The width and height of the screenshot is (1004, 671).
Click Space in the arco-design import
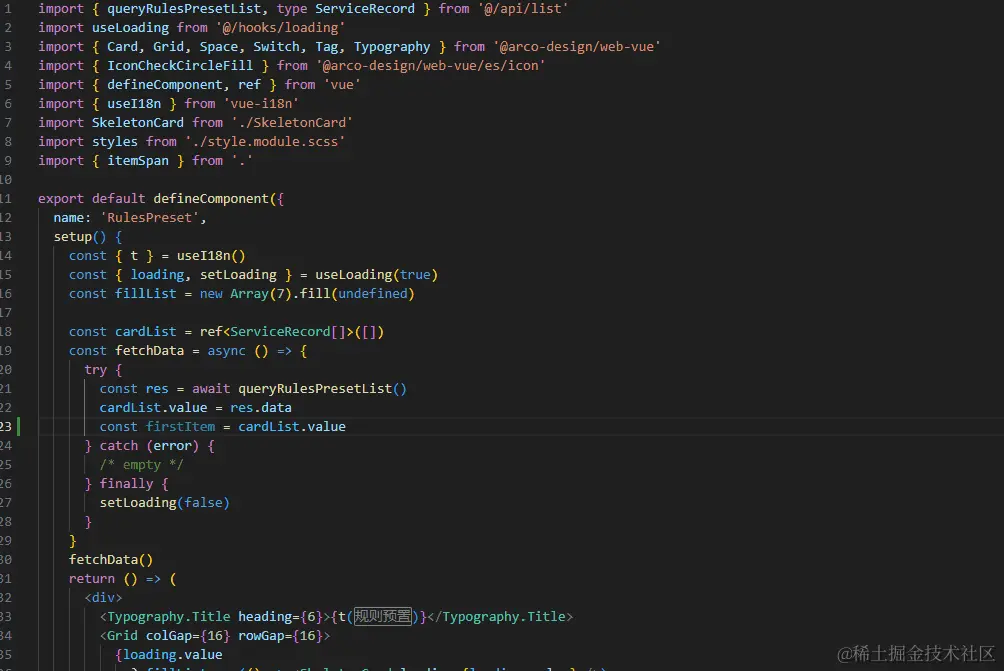[x=218, y=47]
